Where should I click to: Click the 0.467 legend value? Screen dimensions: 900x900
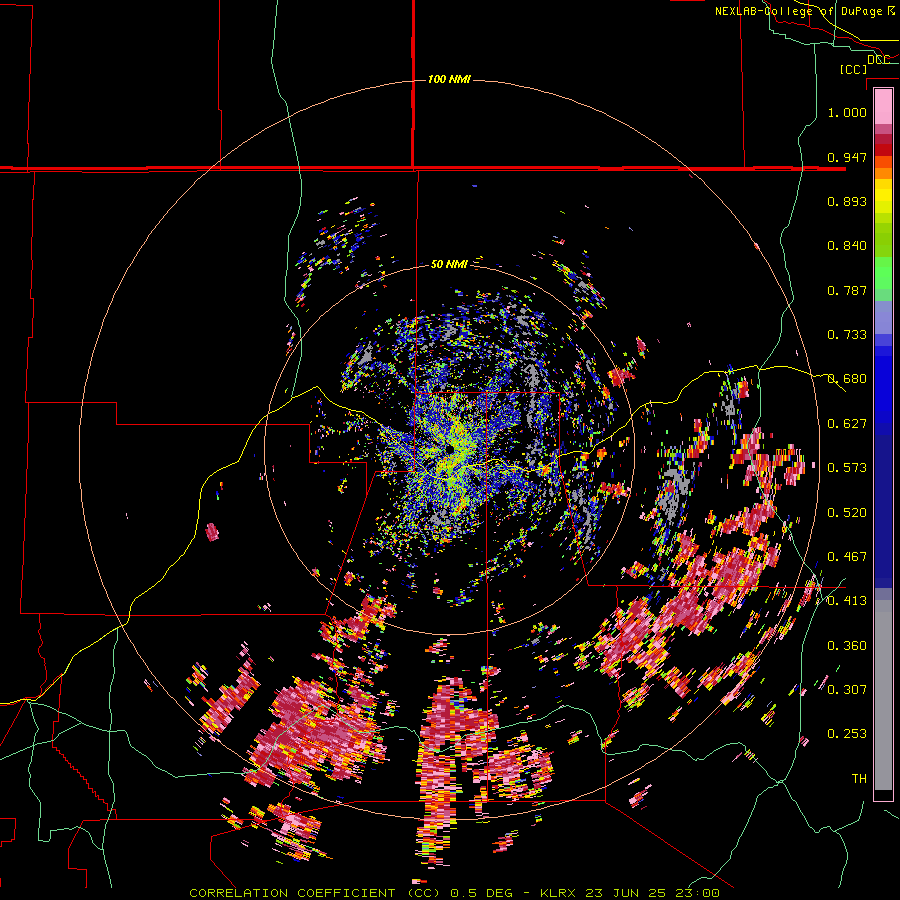click(x=847, y=557)
